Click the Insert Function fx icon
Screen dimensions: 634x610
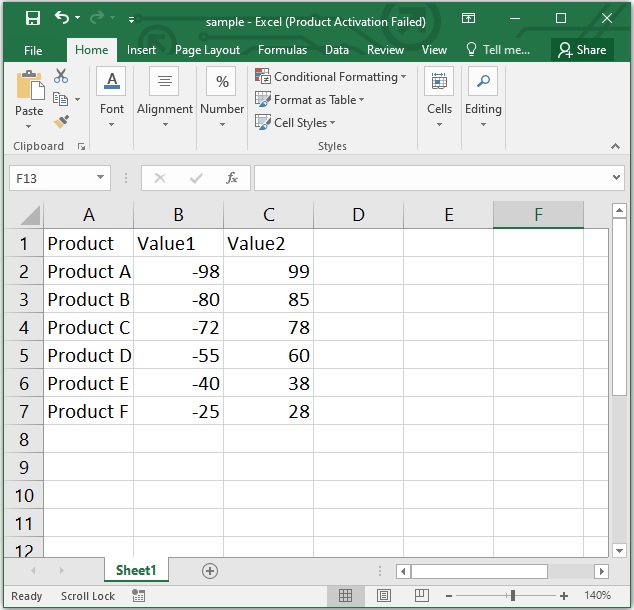231,178
